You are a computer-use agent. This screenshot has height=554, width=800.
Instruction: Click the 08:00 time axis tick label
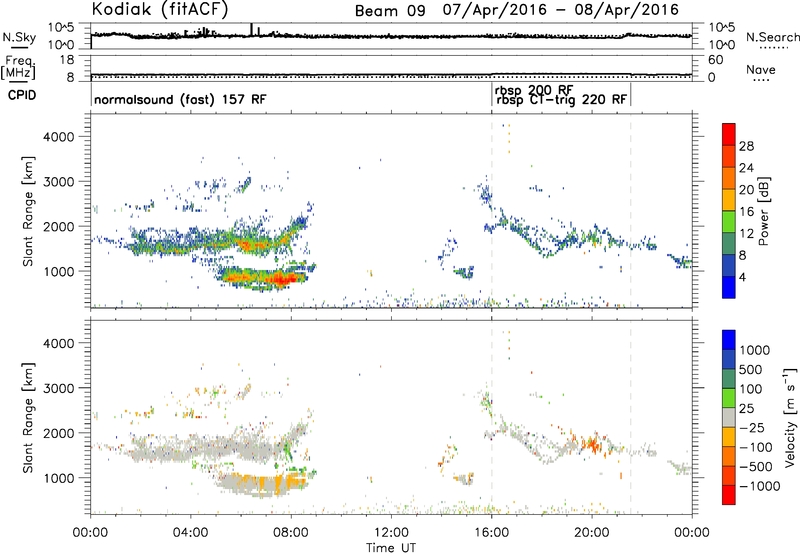pos(291,533)
